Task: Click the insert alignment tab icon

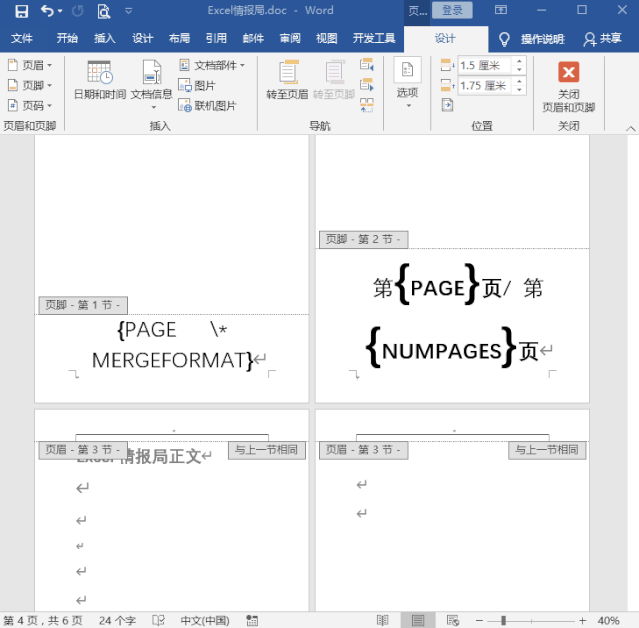Action: pos(447,105)
